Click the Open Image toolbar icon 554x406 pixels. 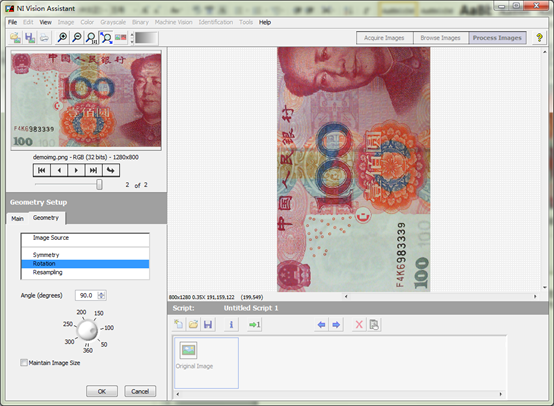click(x=15, y=37)
